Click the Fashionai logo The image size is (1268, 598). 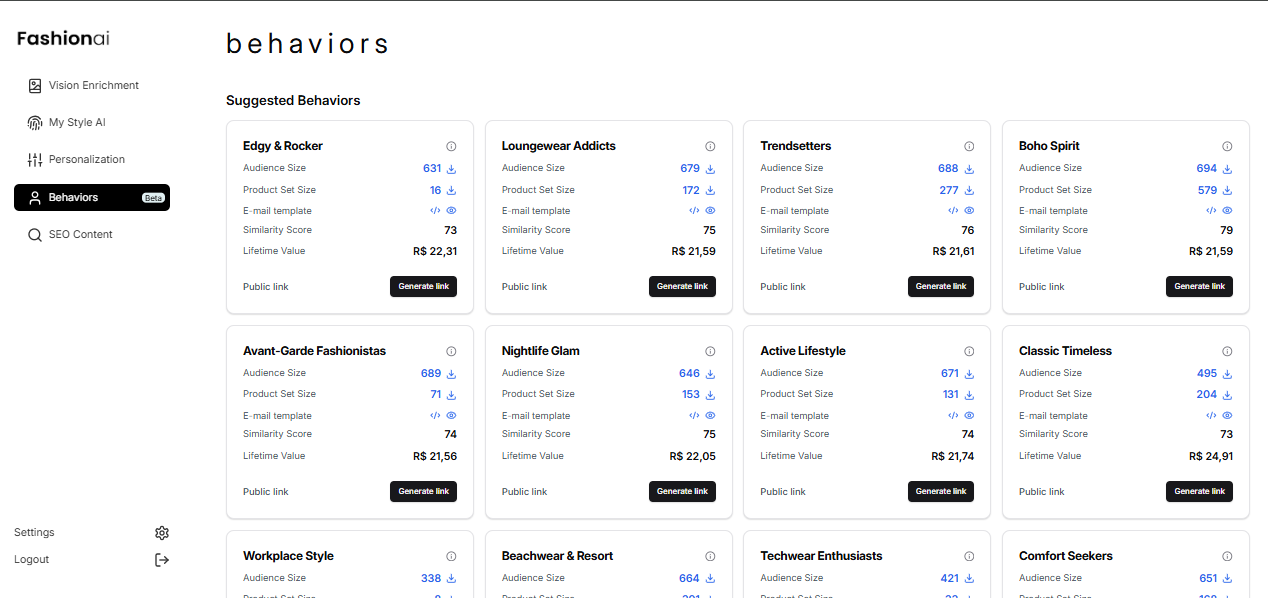[x=63, y=38]
